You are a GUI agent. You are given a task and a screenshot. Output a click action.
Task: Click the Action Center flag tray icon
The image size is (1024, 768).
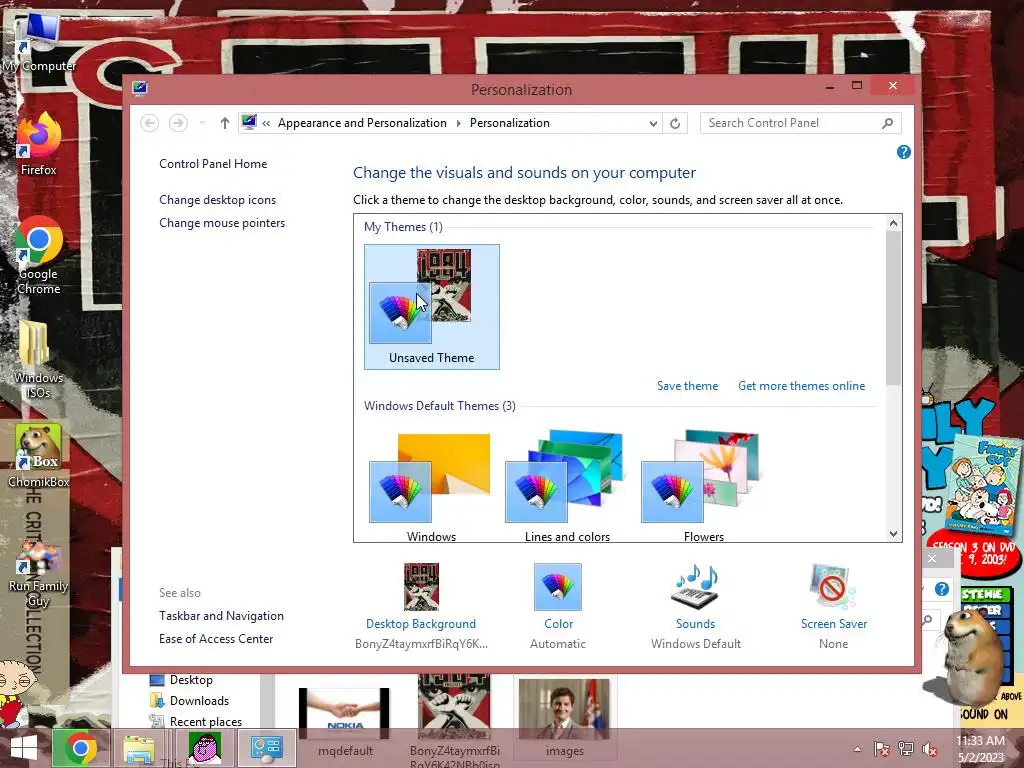pyautogui.click(x=882, y=749)
